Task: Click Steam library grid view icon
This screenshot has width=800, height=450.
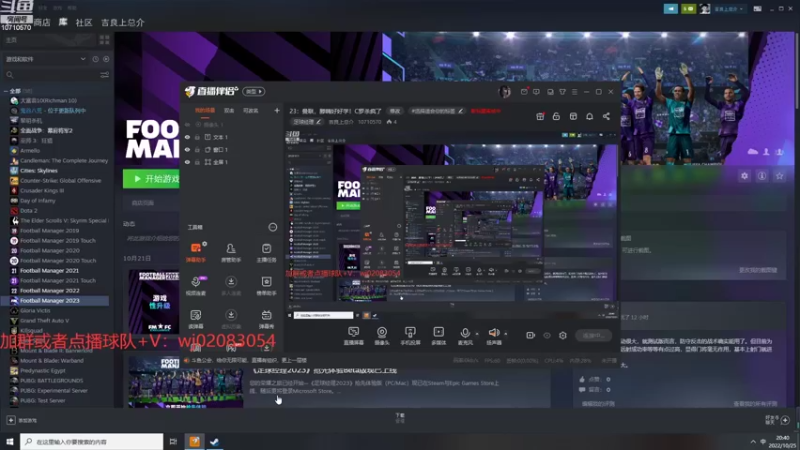Action: click(105, 39)
